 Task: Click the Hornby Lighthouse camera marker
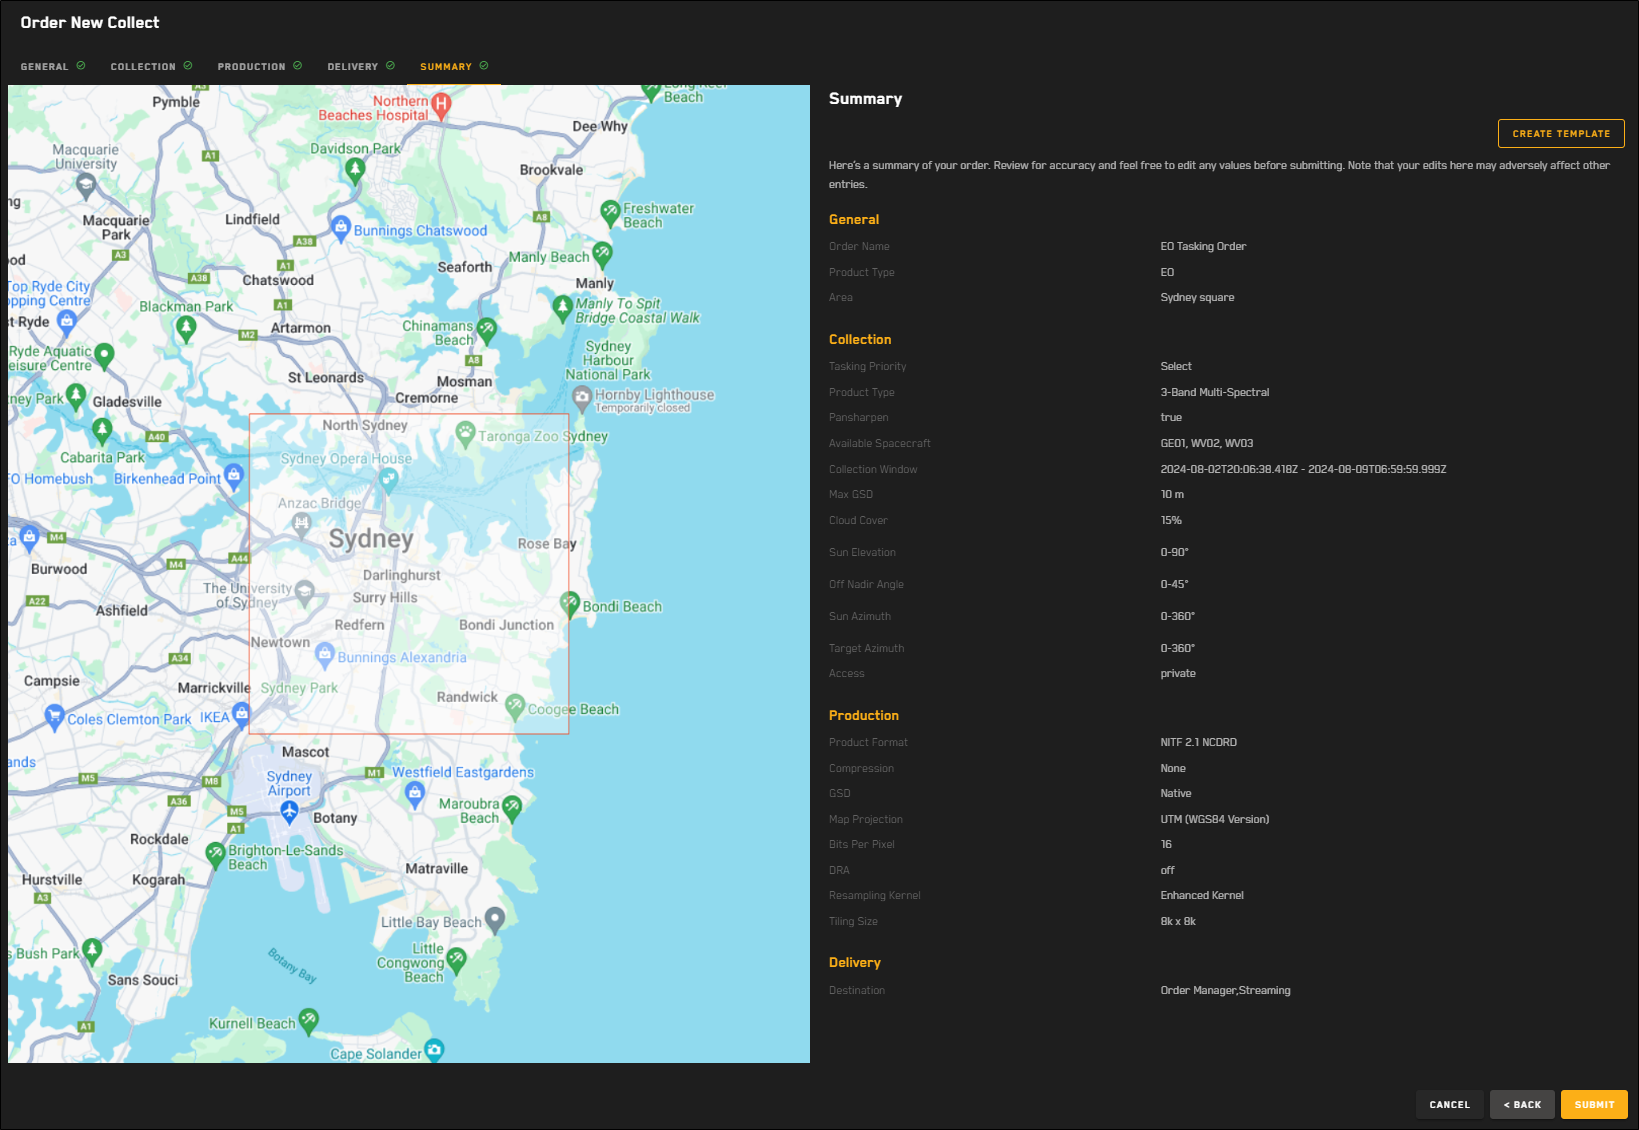pyautogui.click(x=582, y=397)
